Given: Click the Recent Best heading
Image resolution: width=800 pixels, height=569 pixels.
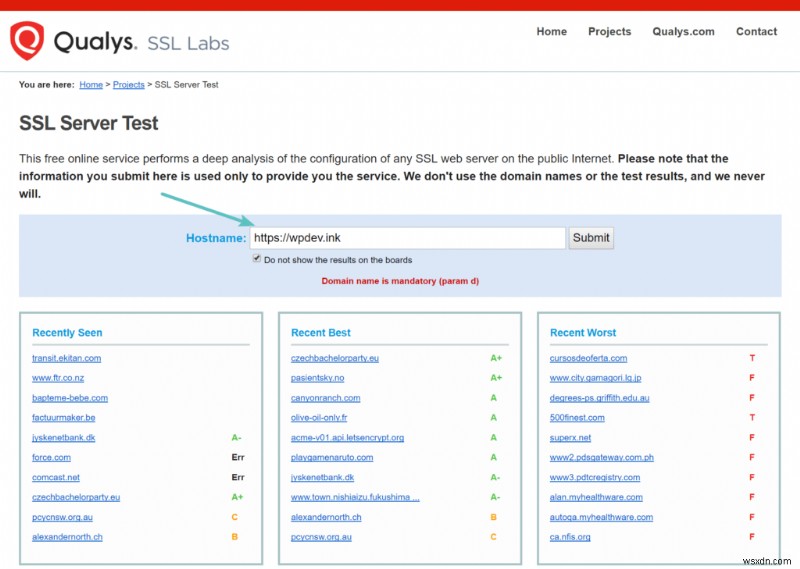Looking at the screenshot, I should pos(321,333).
